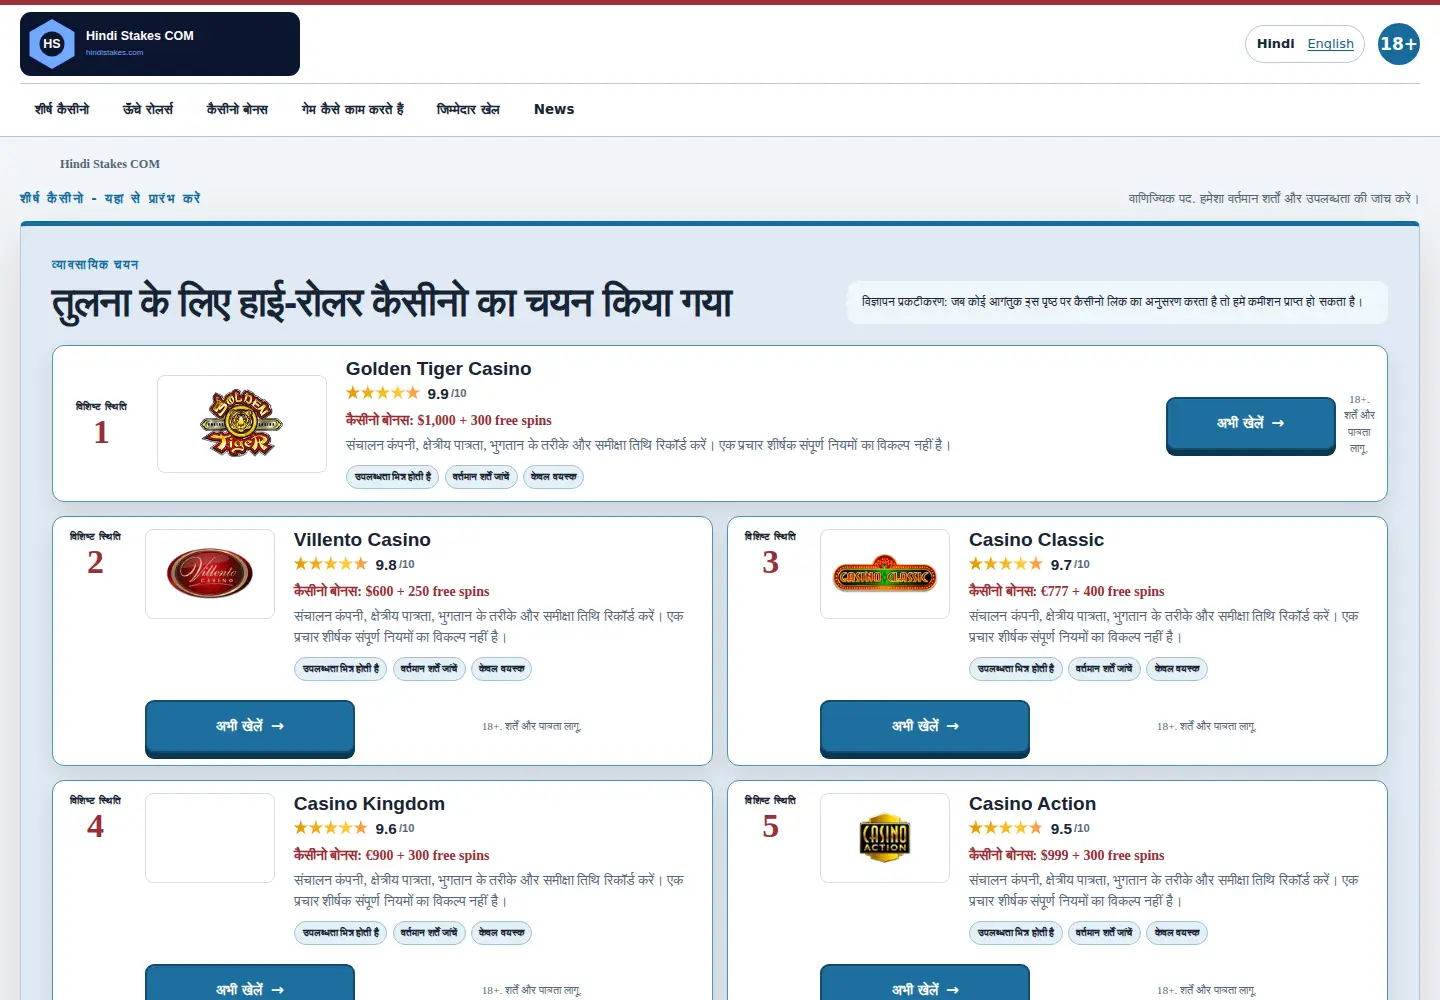This screenshot has height=1000, width=1440.
Task: Click the Hindi Stakes COM breadcrumb
Action: pyautogui.click(x=110, y=164)
